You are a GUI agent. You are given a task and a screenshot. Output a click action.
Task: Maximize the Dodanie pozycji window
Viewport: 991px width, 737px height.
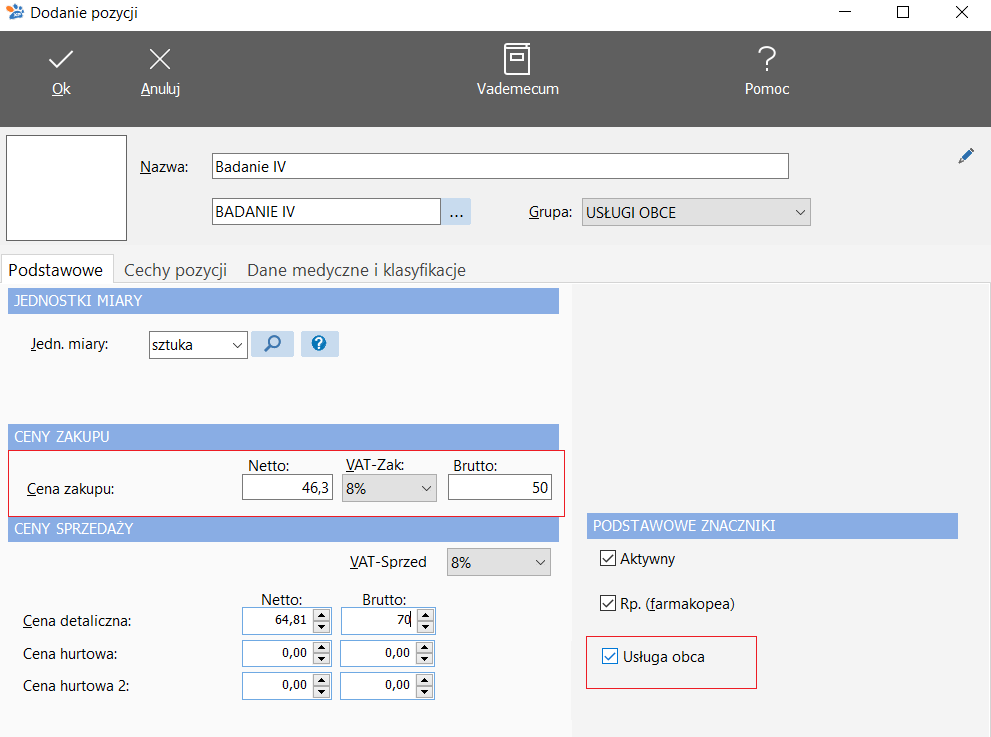pyautogui.click(x=903, y=12)
